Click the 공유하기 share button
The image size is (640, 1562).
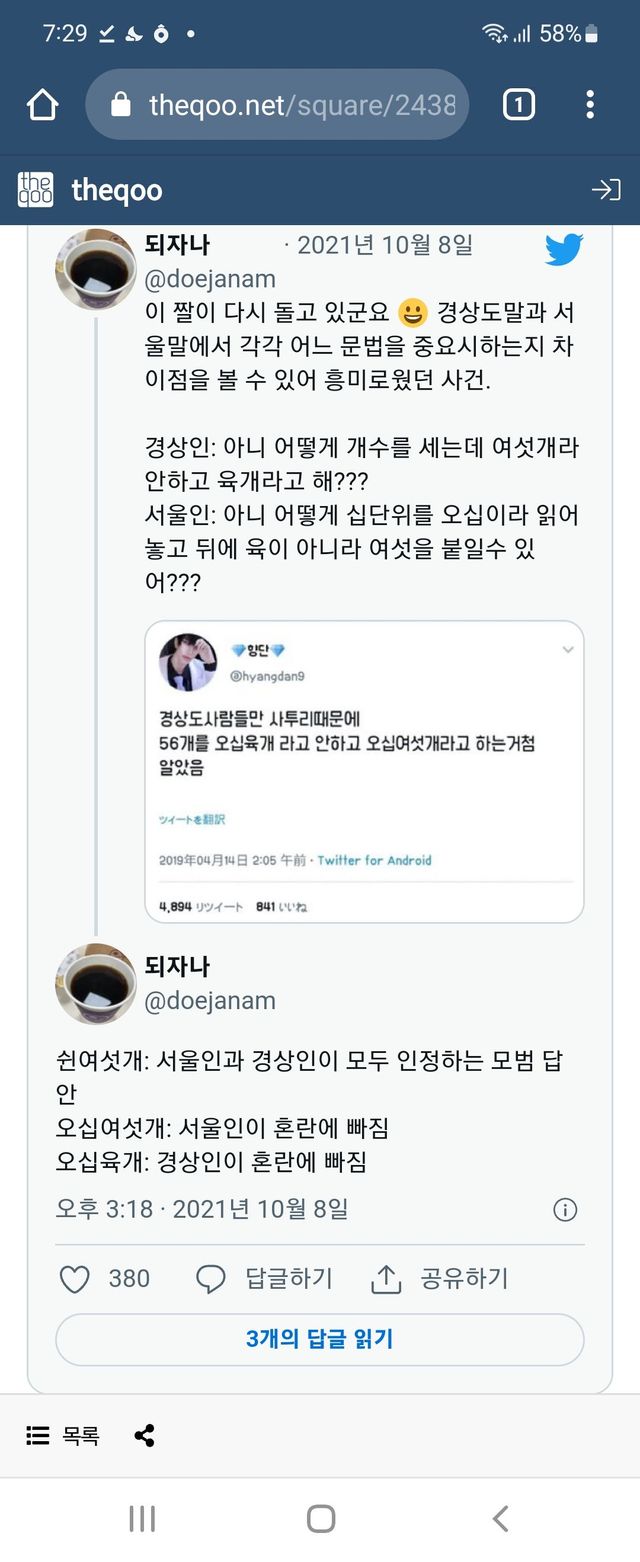[x=440, y=1278]
